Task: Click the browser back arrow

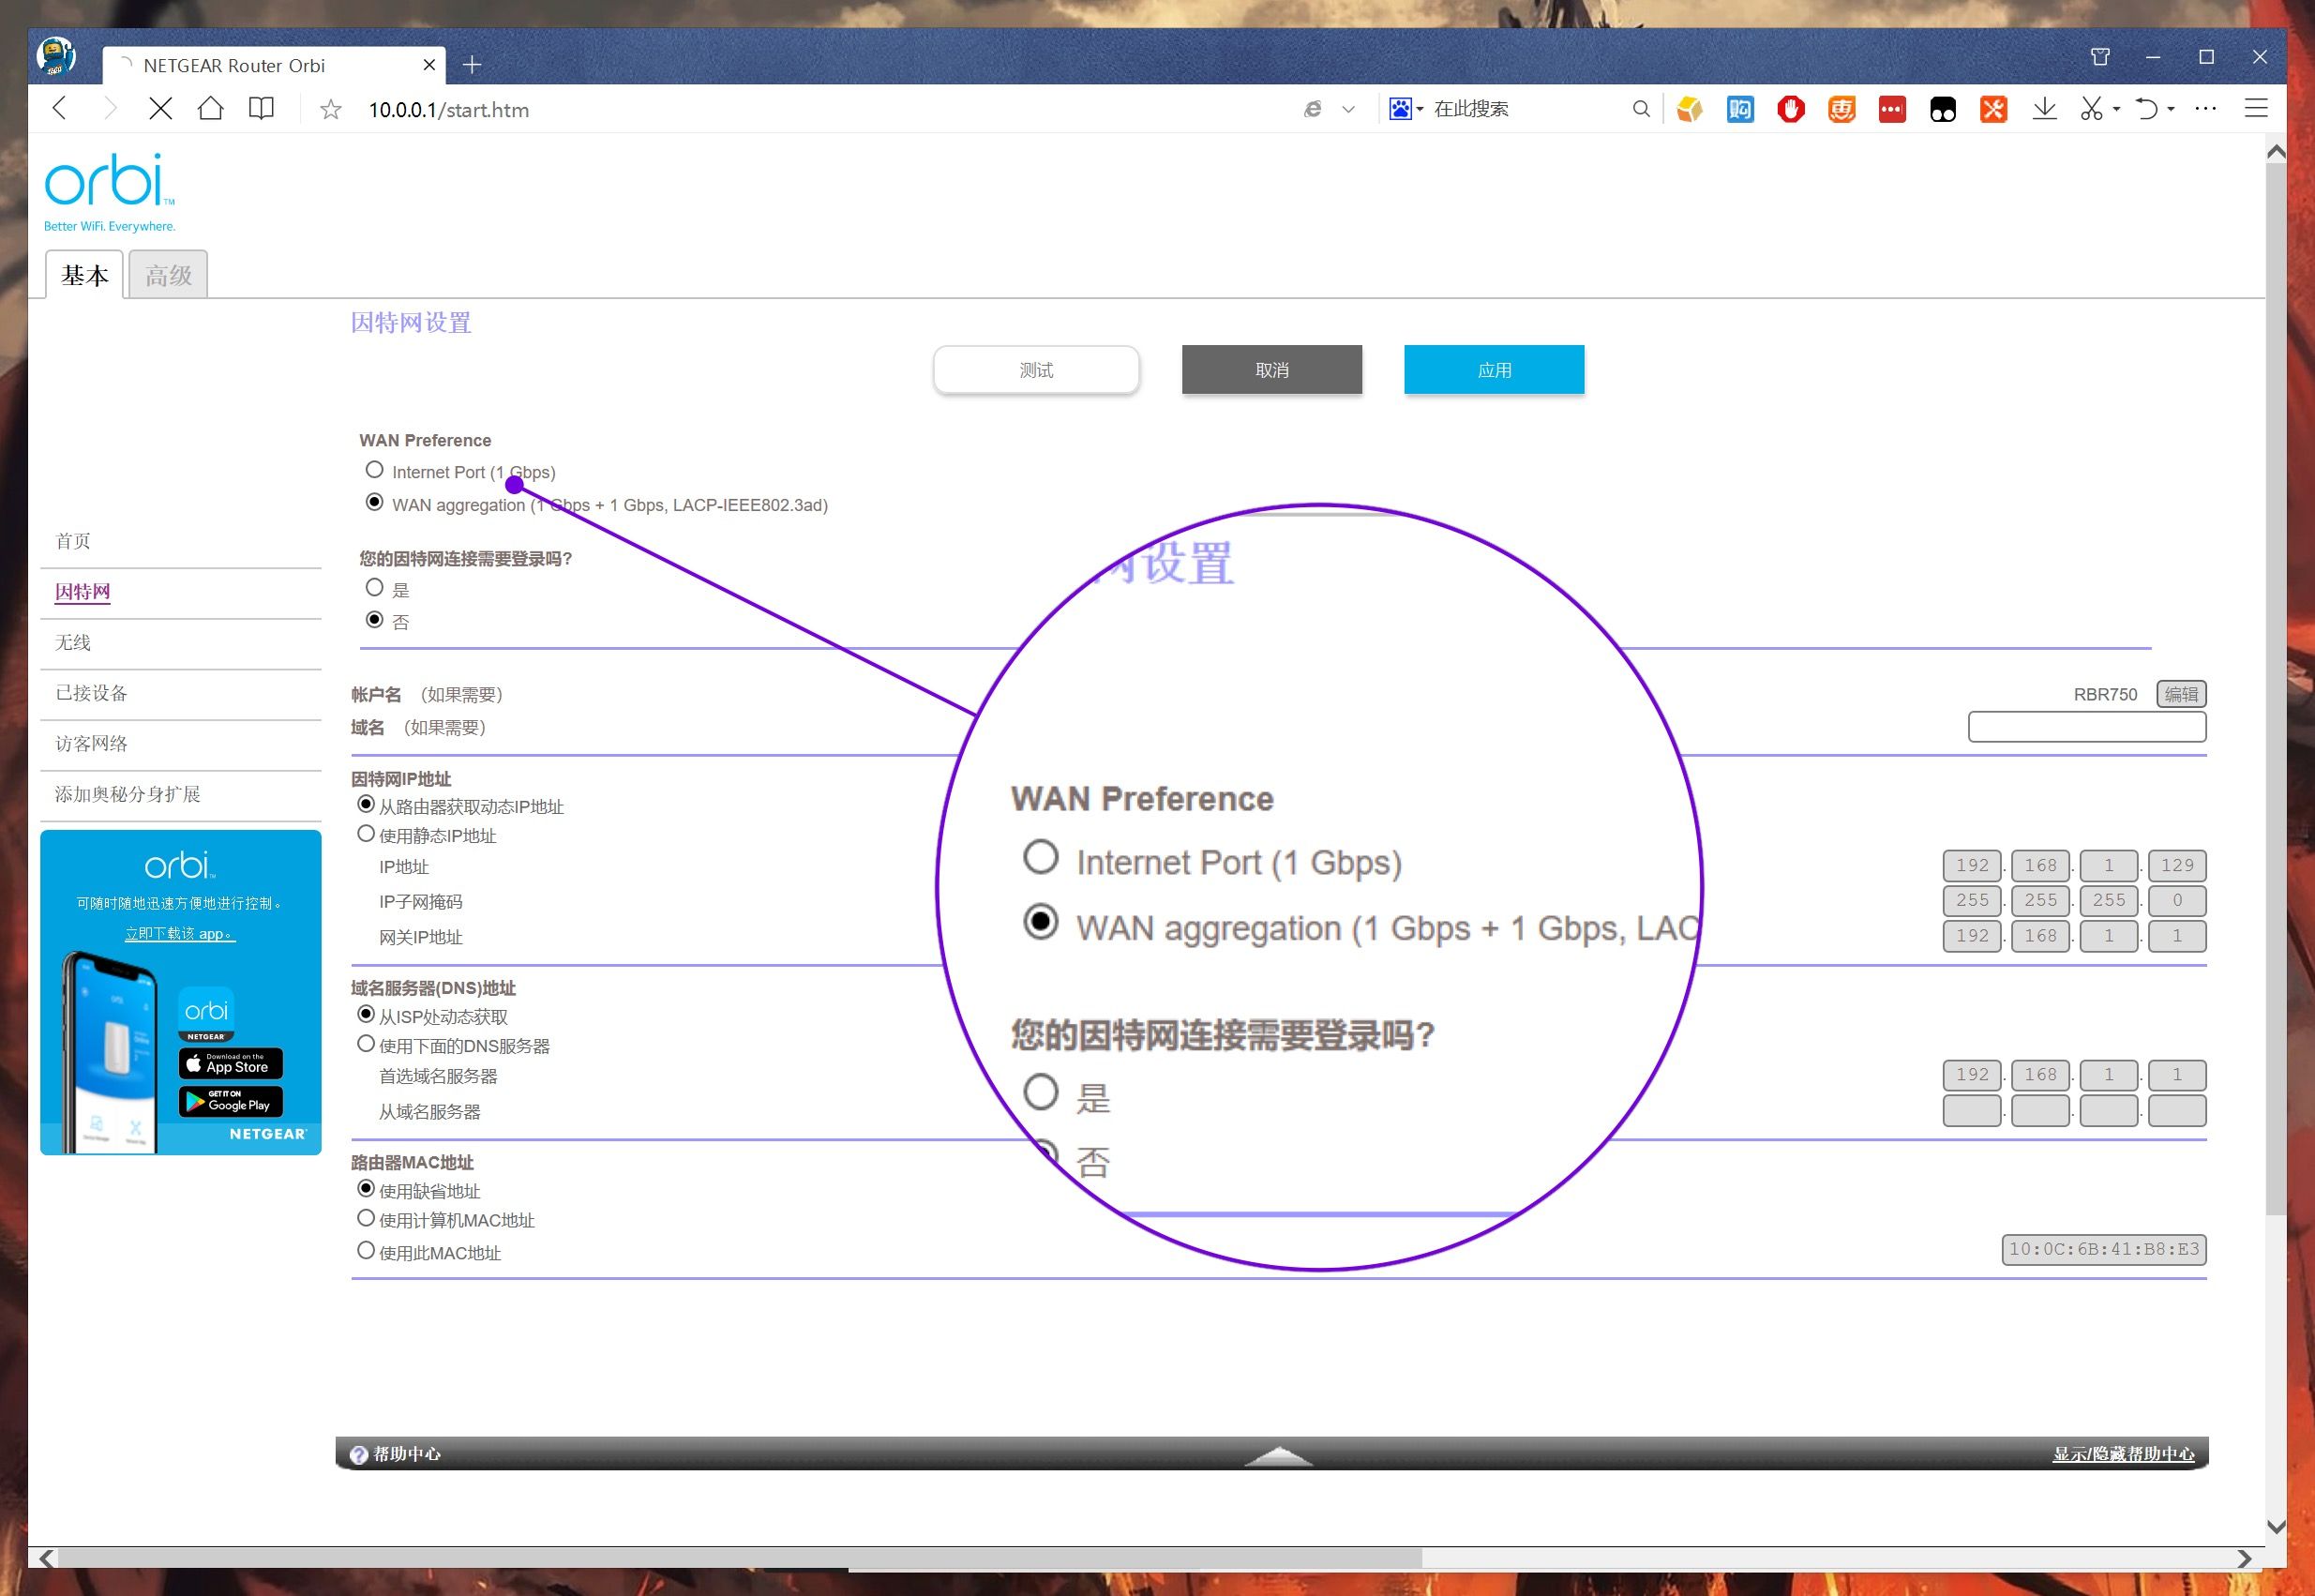Action: point(60,108)
